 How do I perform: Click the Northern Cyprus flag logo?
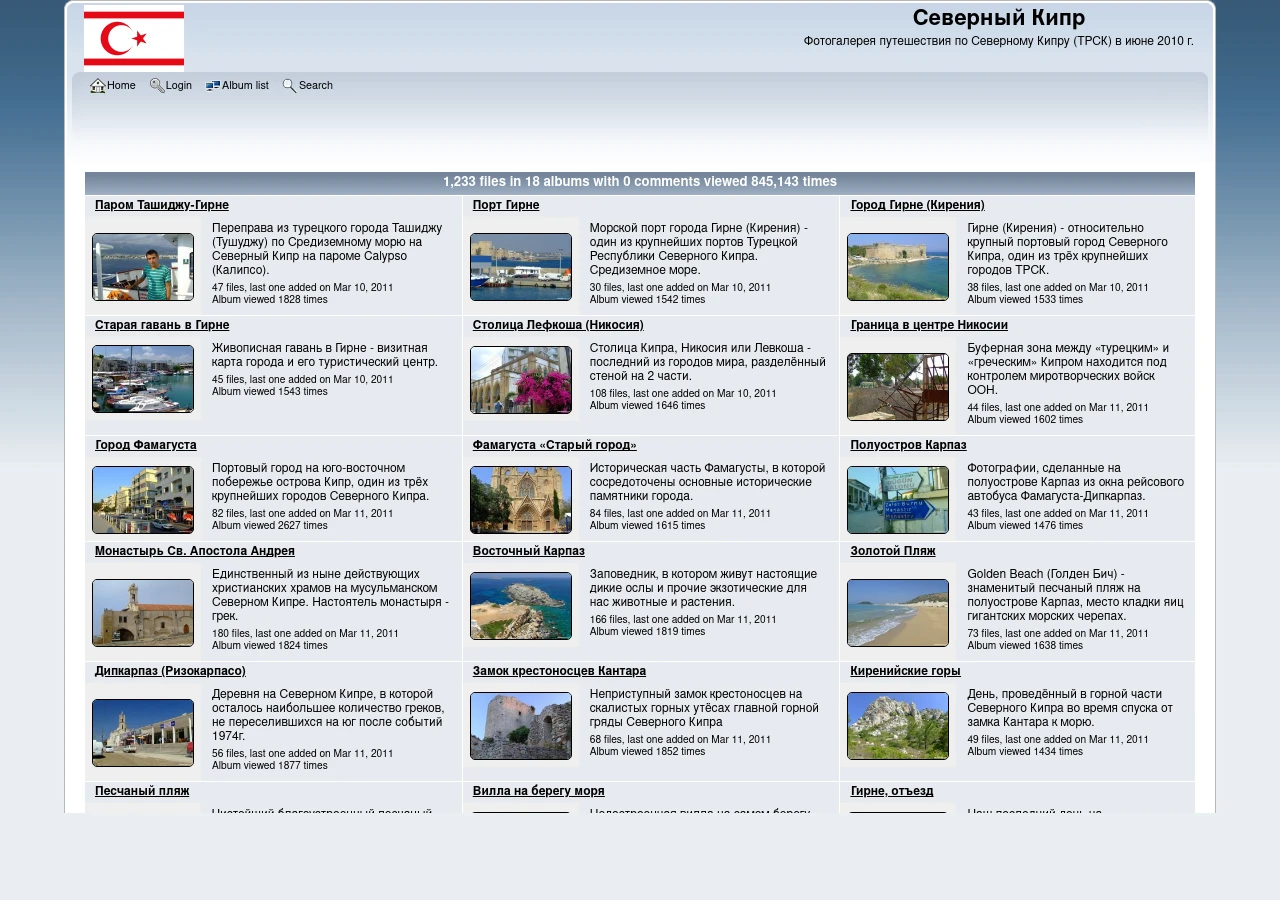(x=134, y=37)
